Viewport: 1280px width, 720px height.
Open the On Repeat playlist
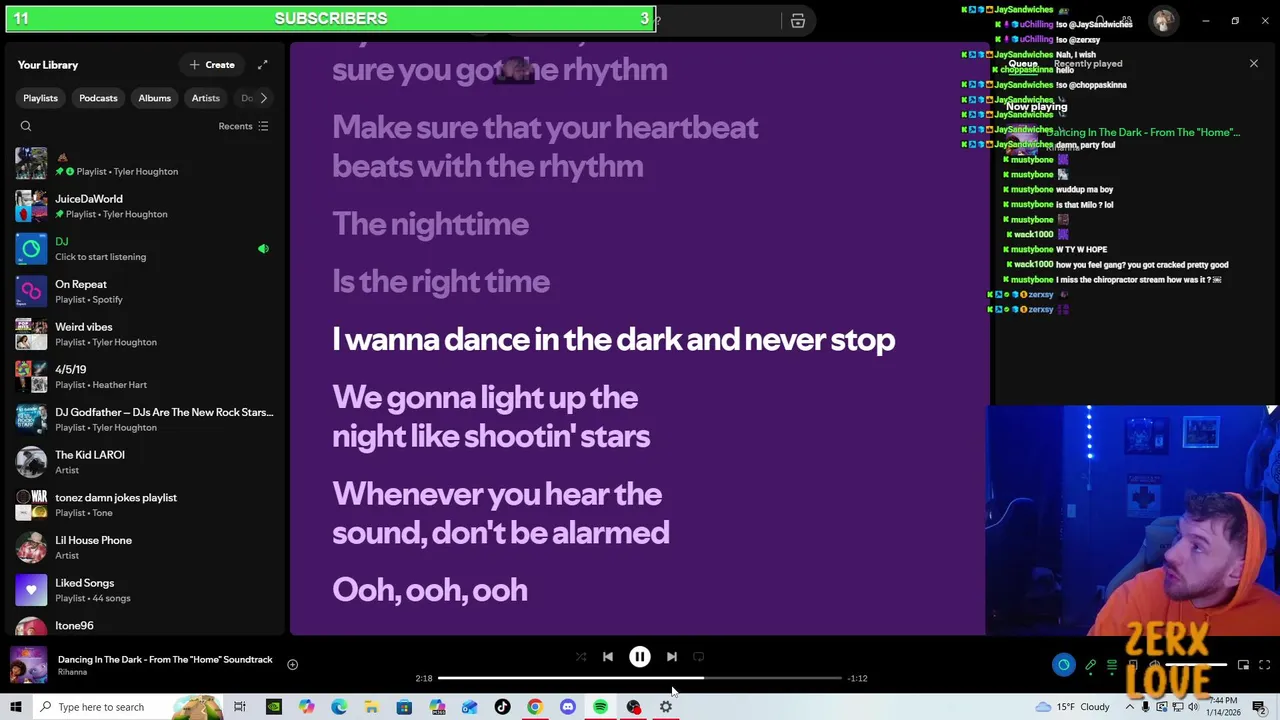(x=144, y=291)
